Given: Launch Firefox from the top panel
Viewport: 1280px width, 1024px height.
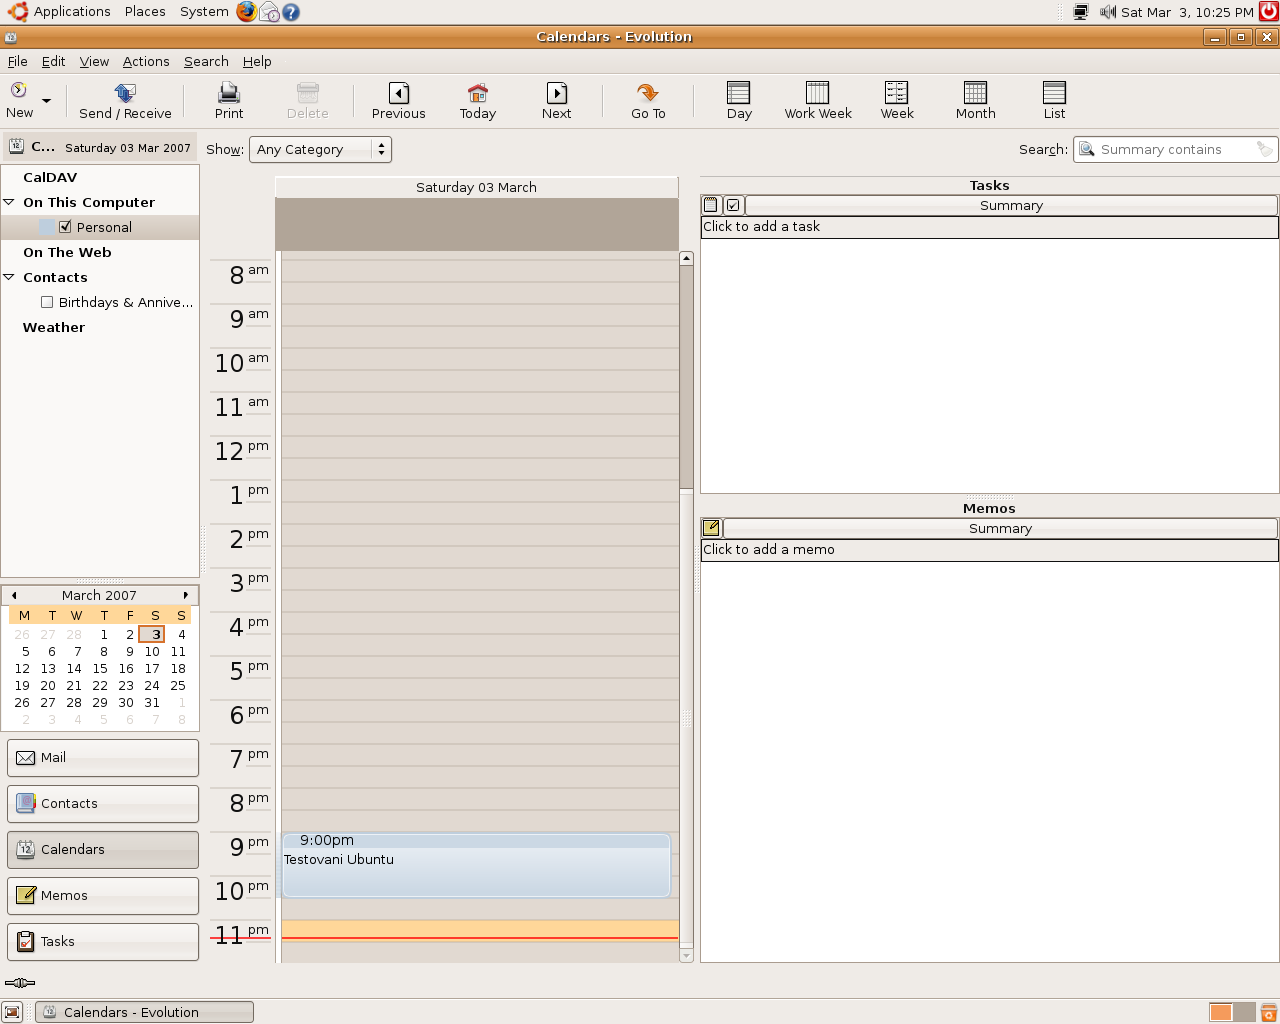Looking at the screenshot, I should point(246,12).
